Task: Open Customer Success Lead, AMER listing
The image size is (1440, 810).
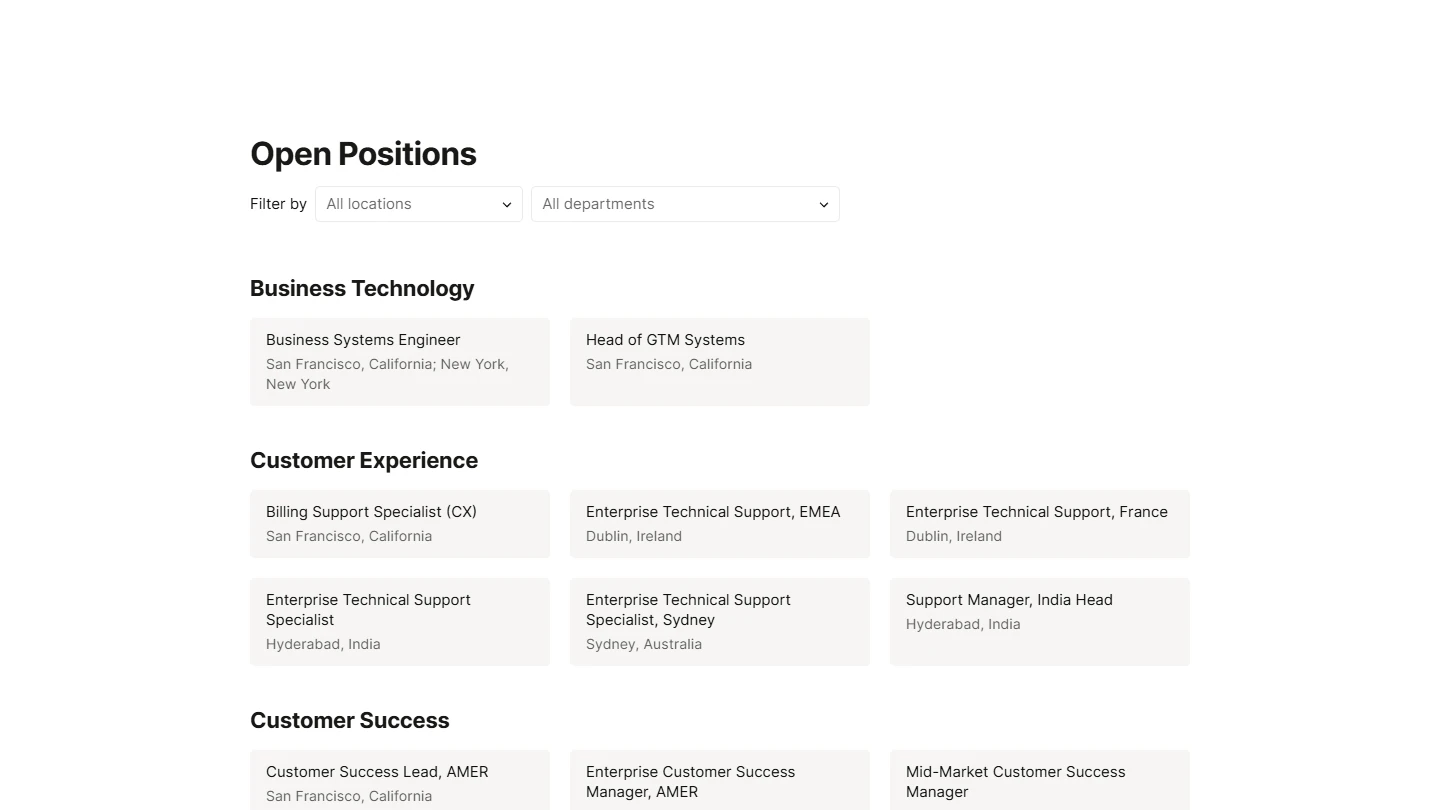Action: pyautogui.click(x=399, y=781)
